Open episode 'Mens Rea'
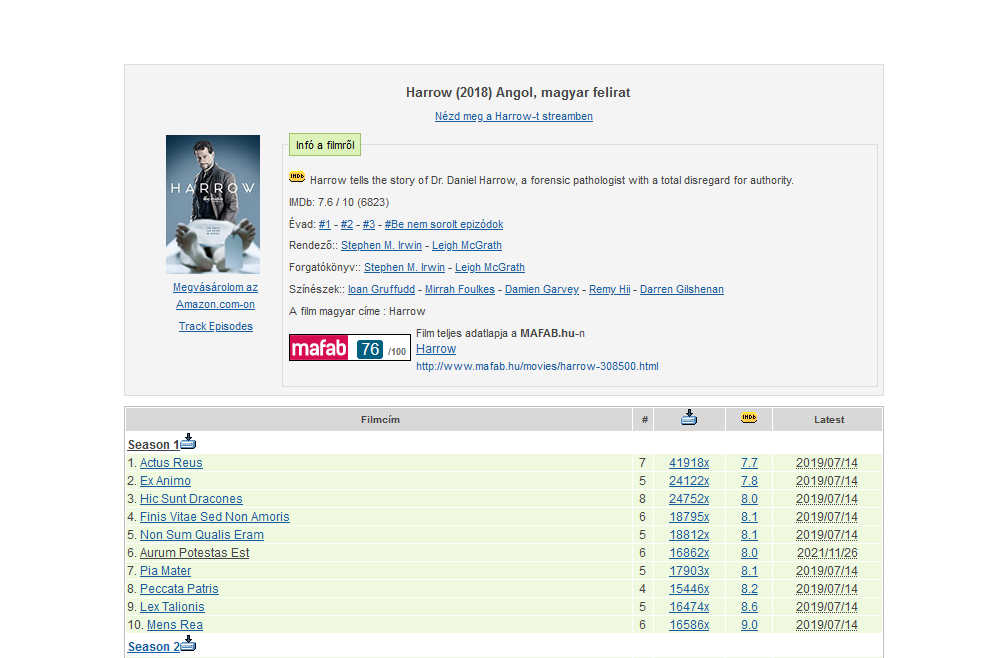This screenshot has width=990, height=658. pos(175,625)
